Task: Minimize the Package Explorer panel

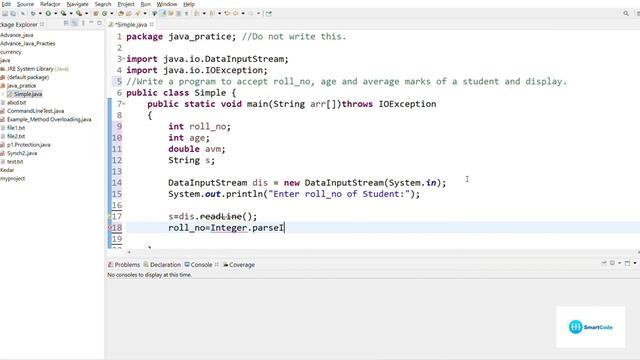Action: 91,23
